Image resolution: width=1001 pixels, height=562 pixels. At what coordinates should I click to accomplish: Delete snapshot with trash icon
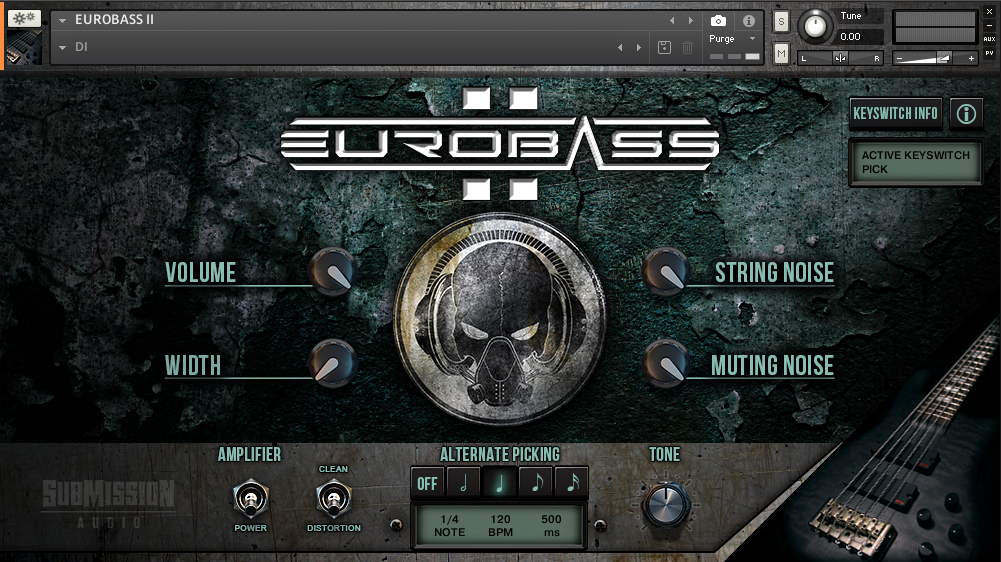pyautogui.click(x=688, y=47)
